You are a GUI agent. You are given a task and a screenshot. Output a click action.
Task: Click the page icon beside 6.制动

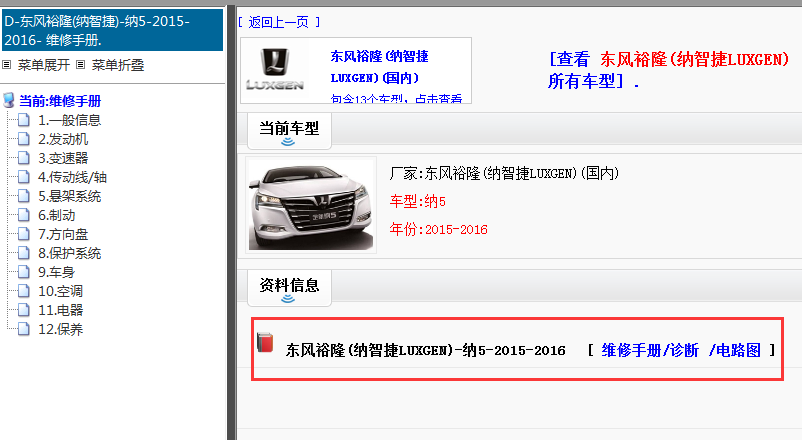(24, 215)
